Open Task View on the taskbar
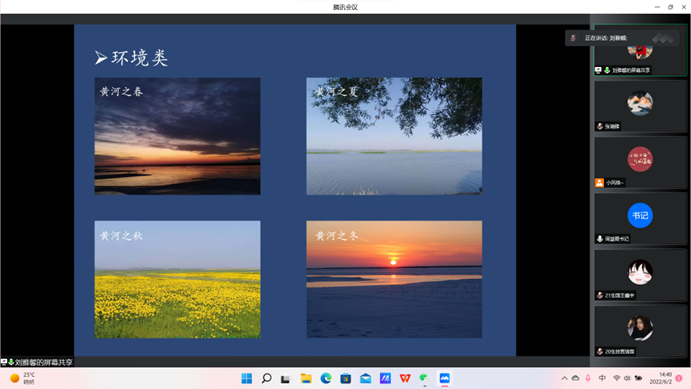Image resolution: width=691 pixels, height=389 pixels. click(286, 379)
